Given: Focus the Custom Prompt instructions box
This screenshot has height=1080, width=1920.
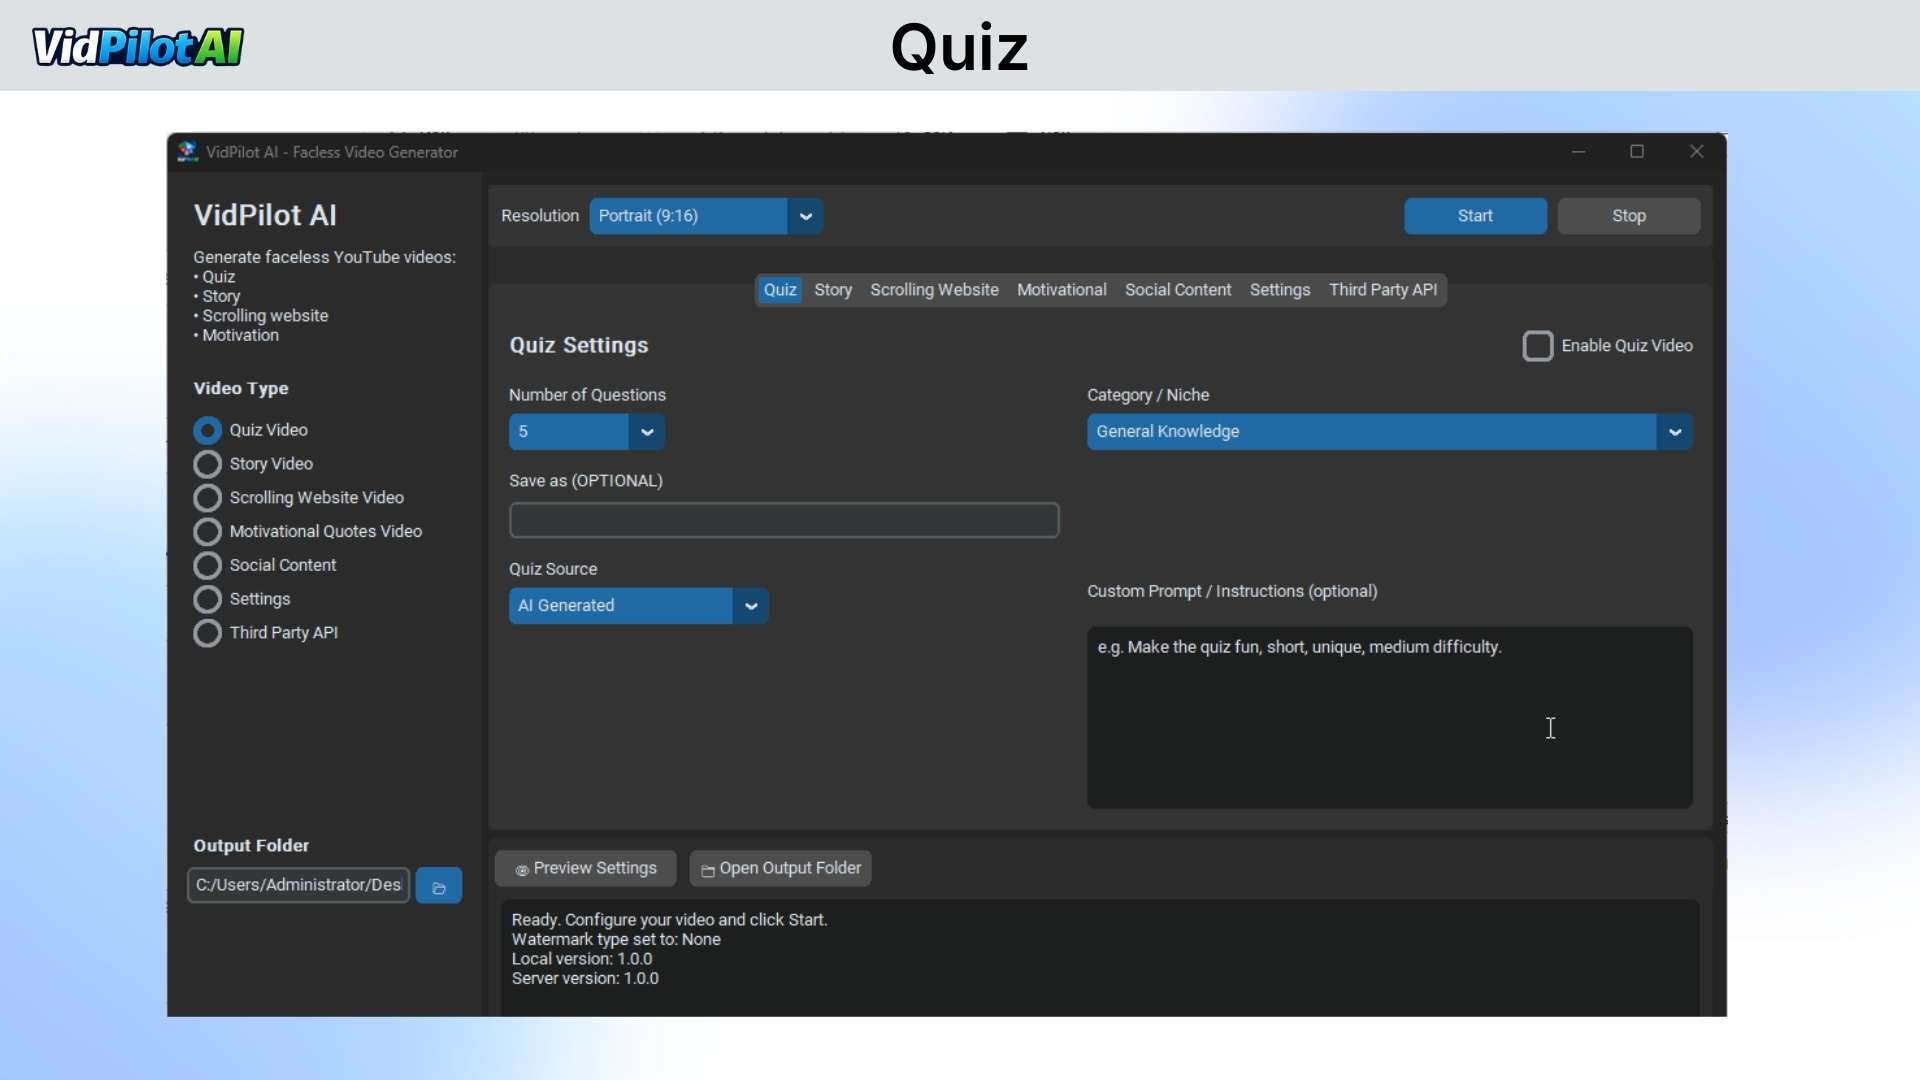Looking at the screenshot, I should (1388, 716).
